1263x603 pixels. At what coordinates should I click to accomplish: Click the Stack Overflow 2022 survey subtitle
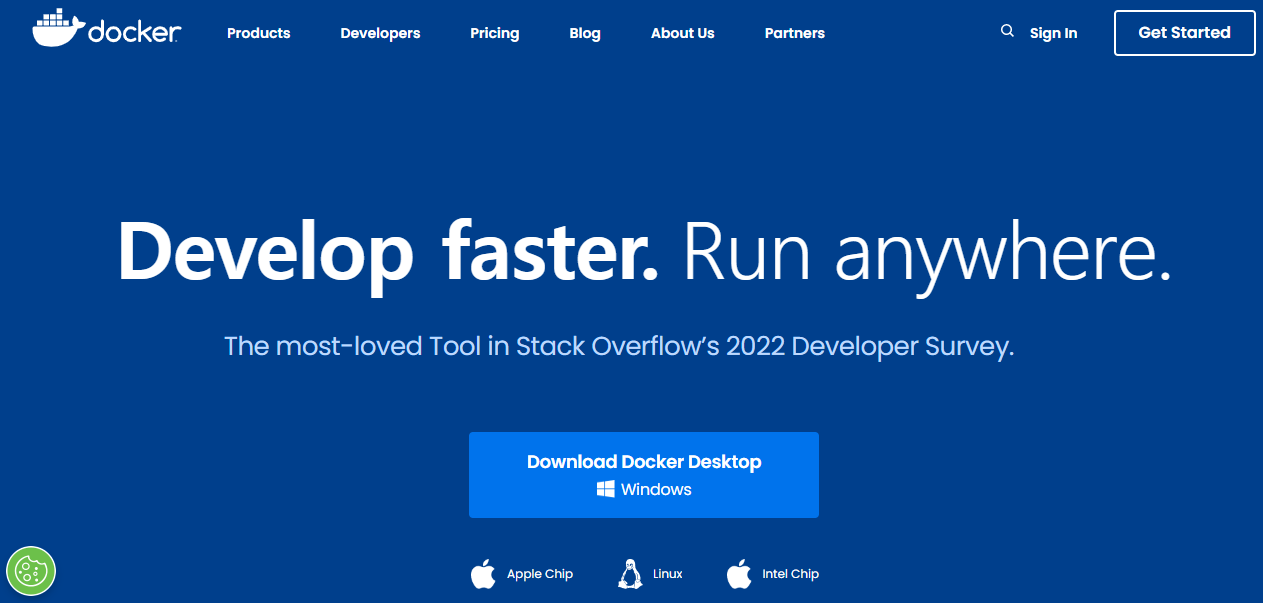pyautogui.click(x=619, y=345)
